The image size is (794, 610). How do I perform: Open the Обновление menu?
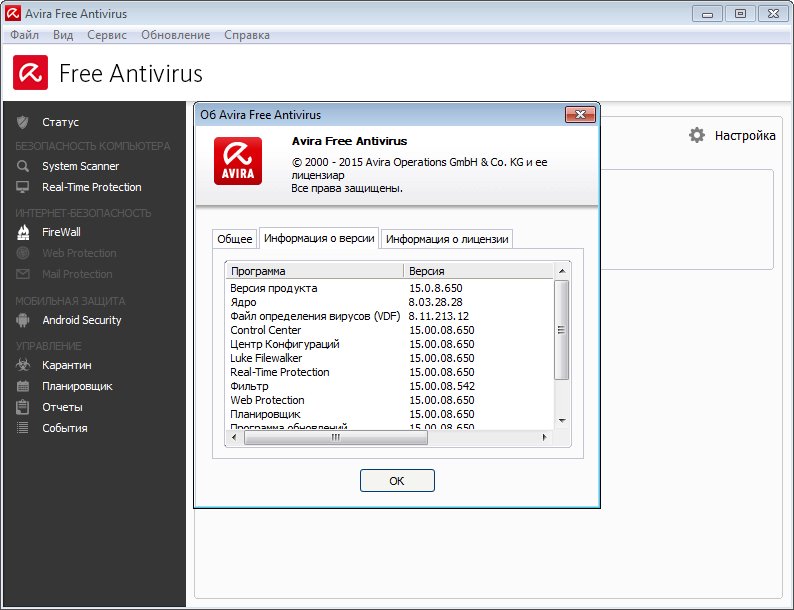coord(175,35)
